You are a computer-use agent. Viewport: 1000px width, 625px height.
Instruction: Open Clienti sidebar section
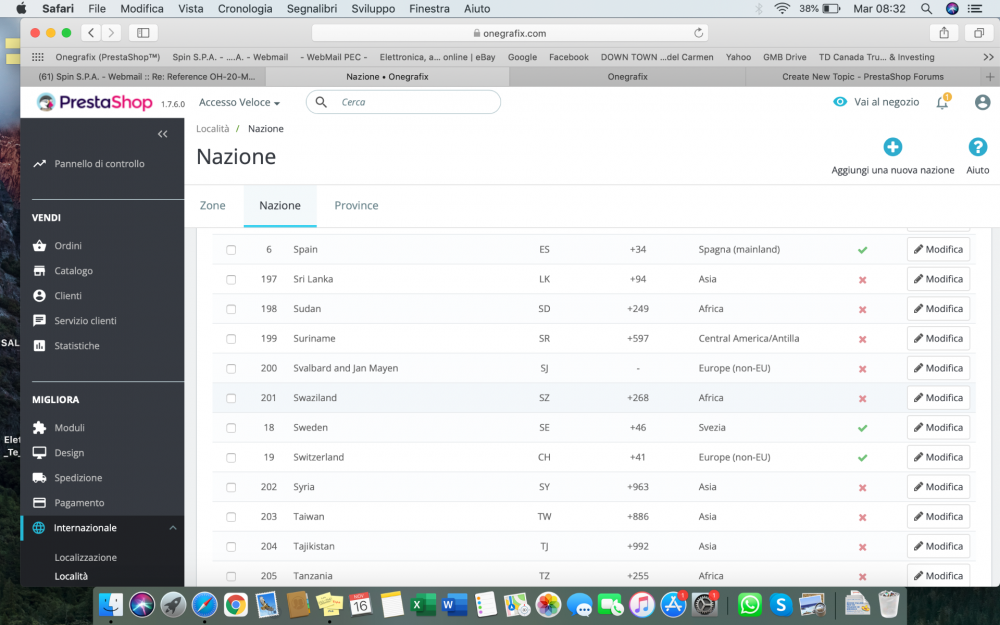(x=68, y=295)
